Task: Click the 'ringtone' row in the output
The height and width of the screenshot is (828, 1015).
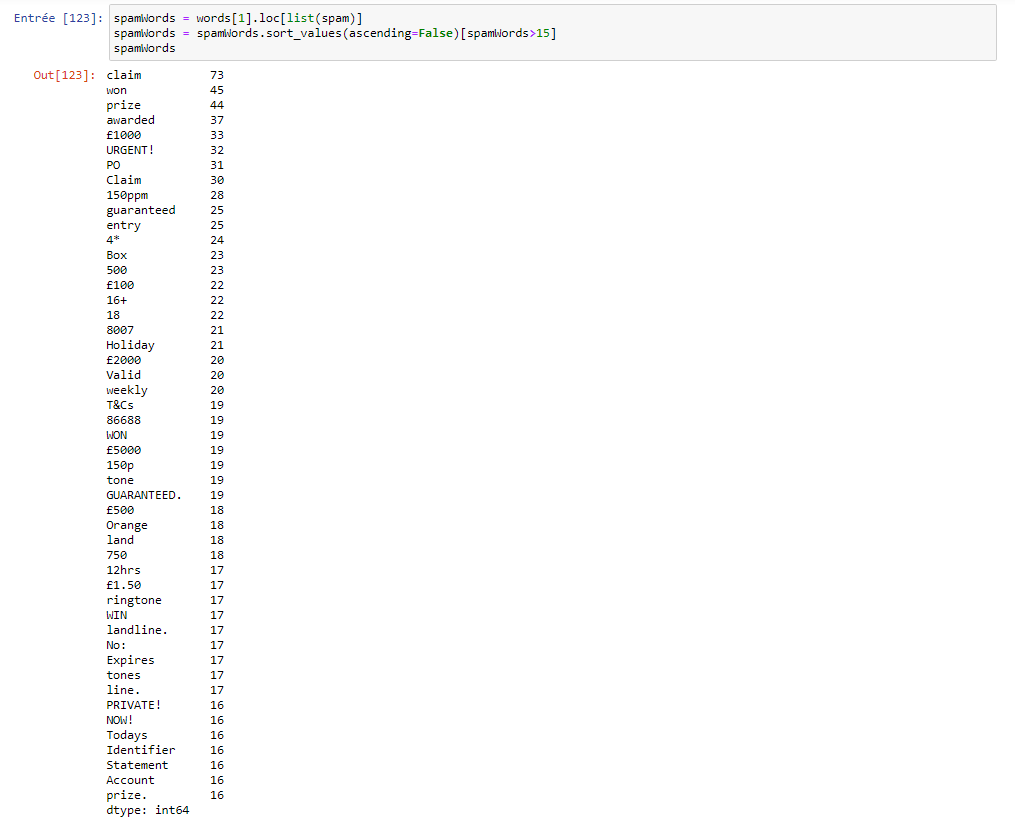Action: 134,600
